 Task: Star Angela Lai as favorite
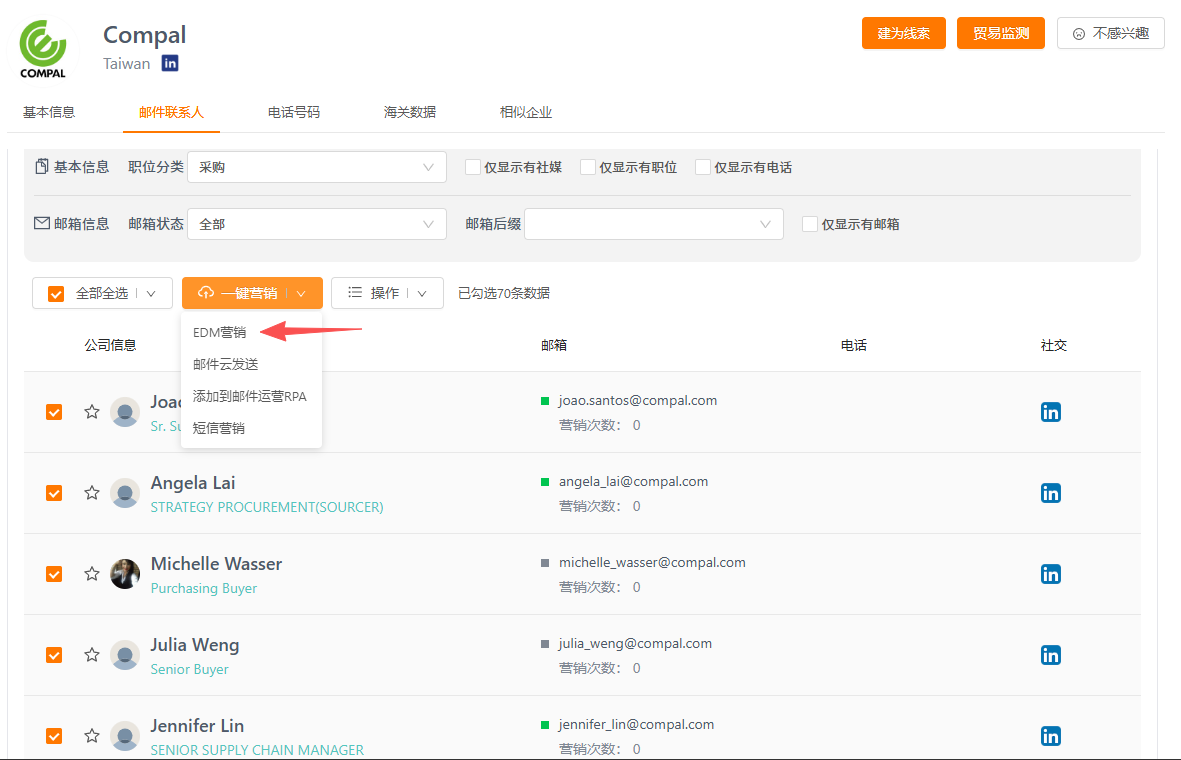click(92, 493)
